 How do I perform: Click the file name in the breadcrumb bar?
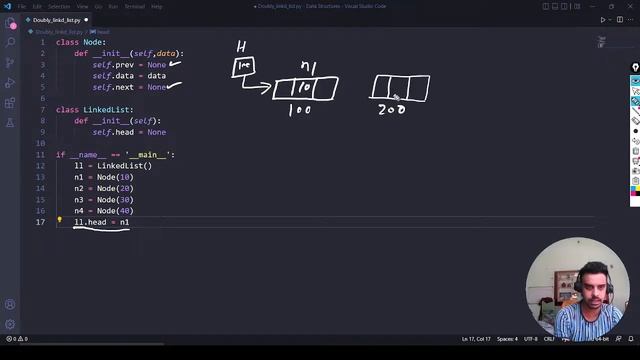pos(59,32)
